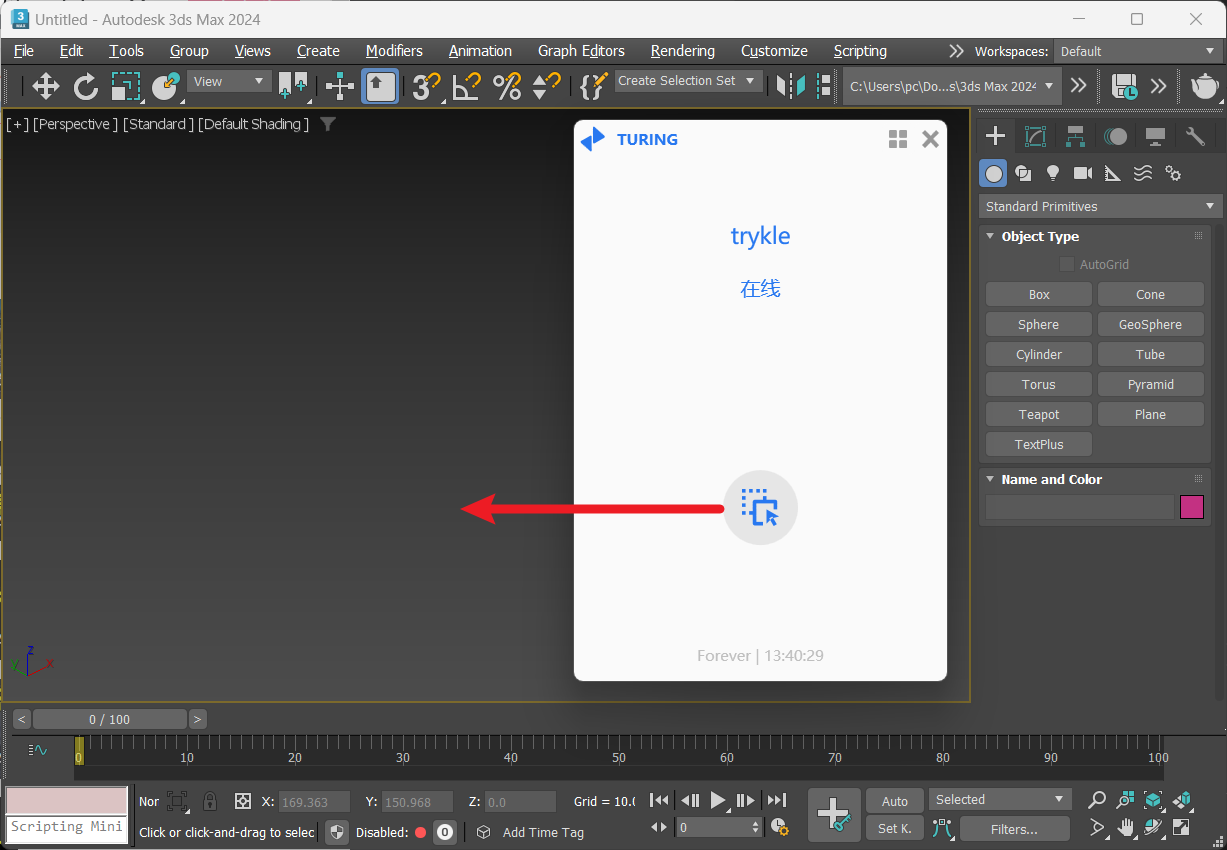Image resolution: width=1227 pixels, height=850 pixels.
Task: Click the TextPlus button
Action: 1039,444
